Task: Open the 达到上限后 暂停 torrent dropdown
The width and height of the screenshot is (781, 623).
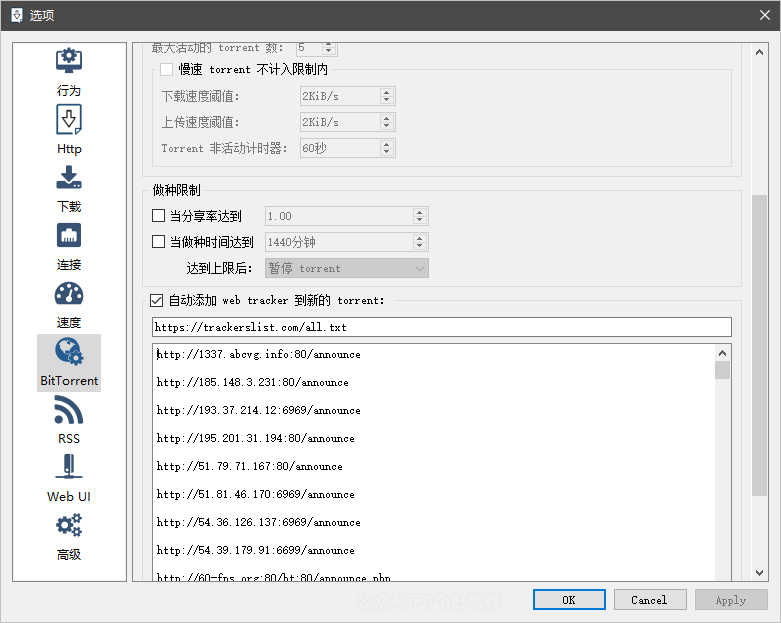Action: click(x=347, y=268)
